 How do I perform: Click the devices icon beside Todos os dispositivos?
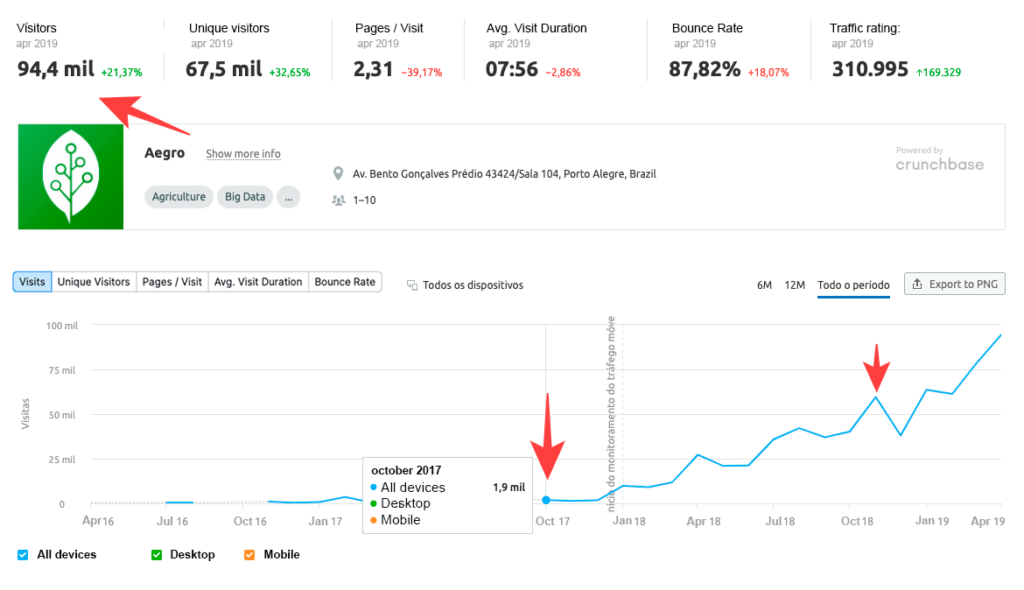tap(412, 285)
